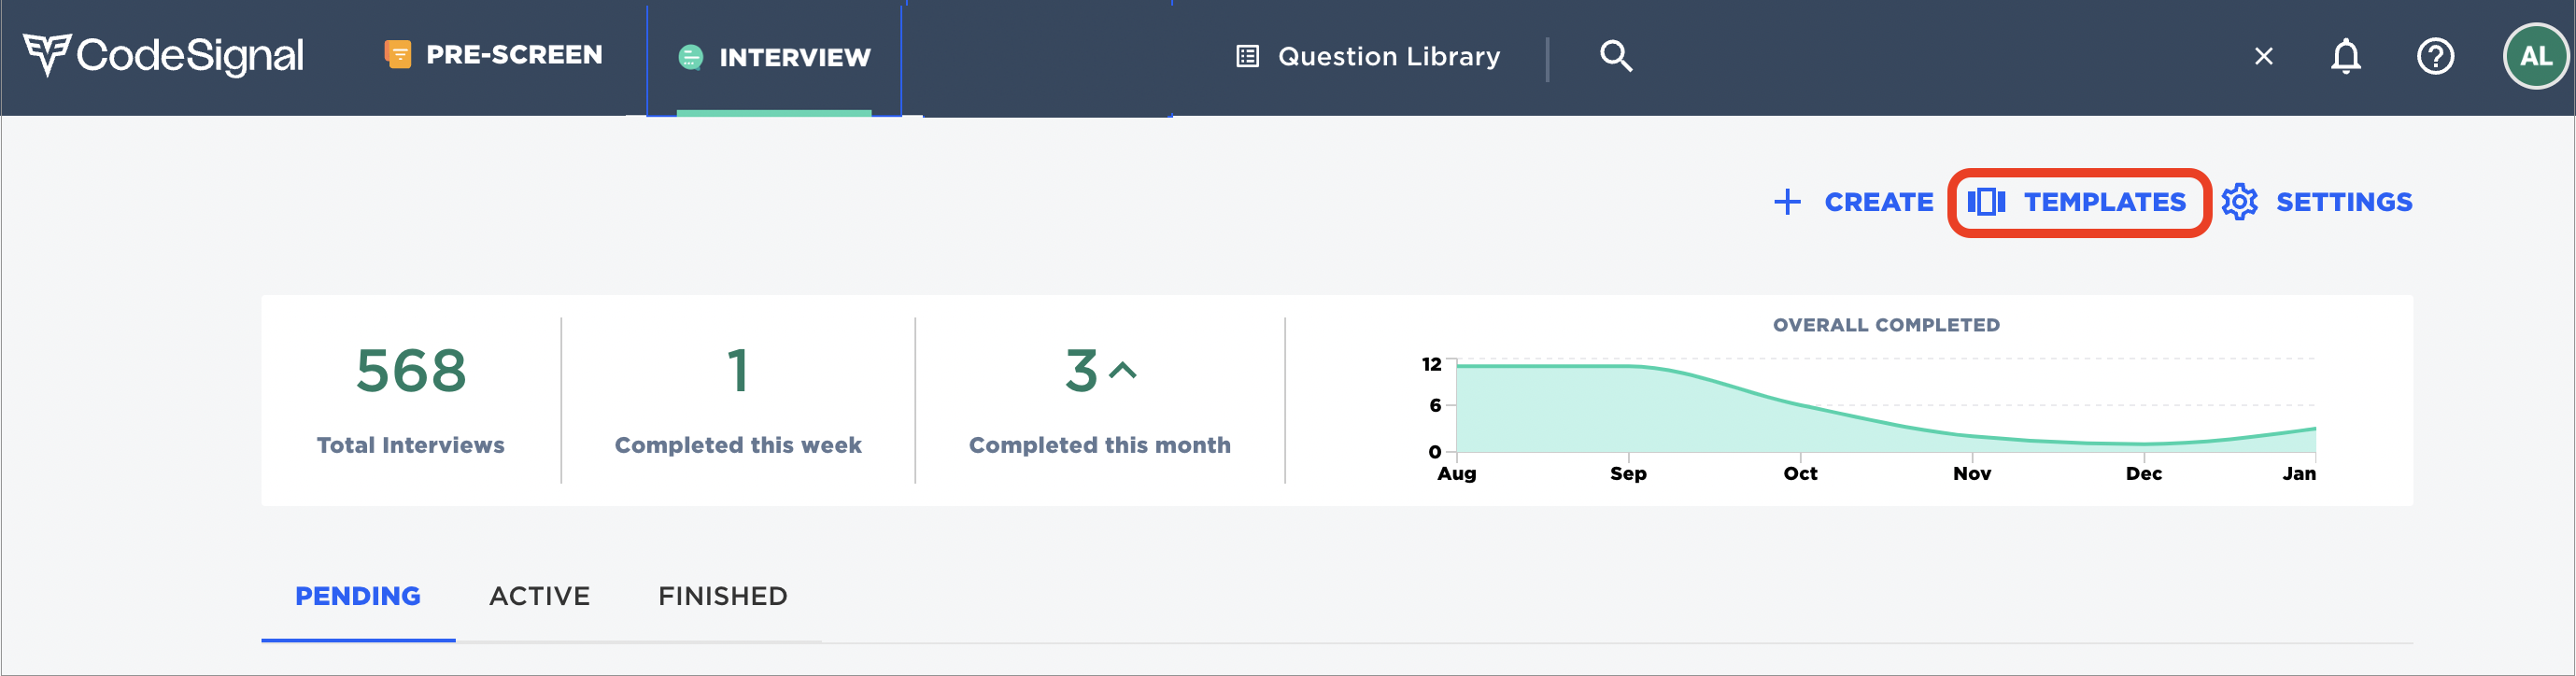Image resolution: width=2576 pixels, height=676 pixels.
Task: Open search with the magnifier icon
Action: click(x=1615, y=56)
